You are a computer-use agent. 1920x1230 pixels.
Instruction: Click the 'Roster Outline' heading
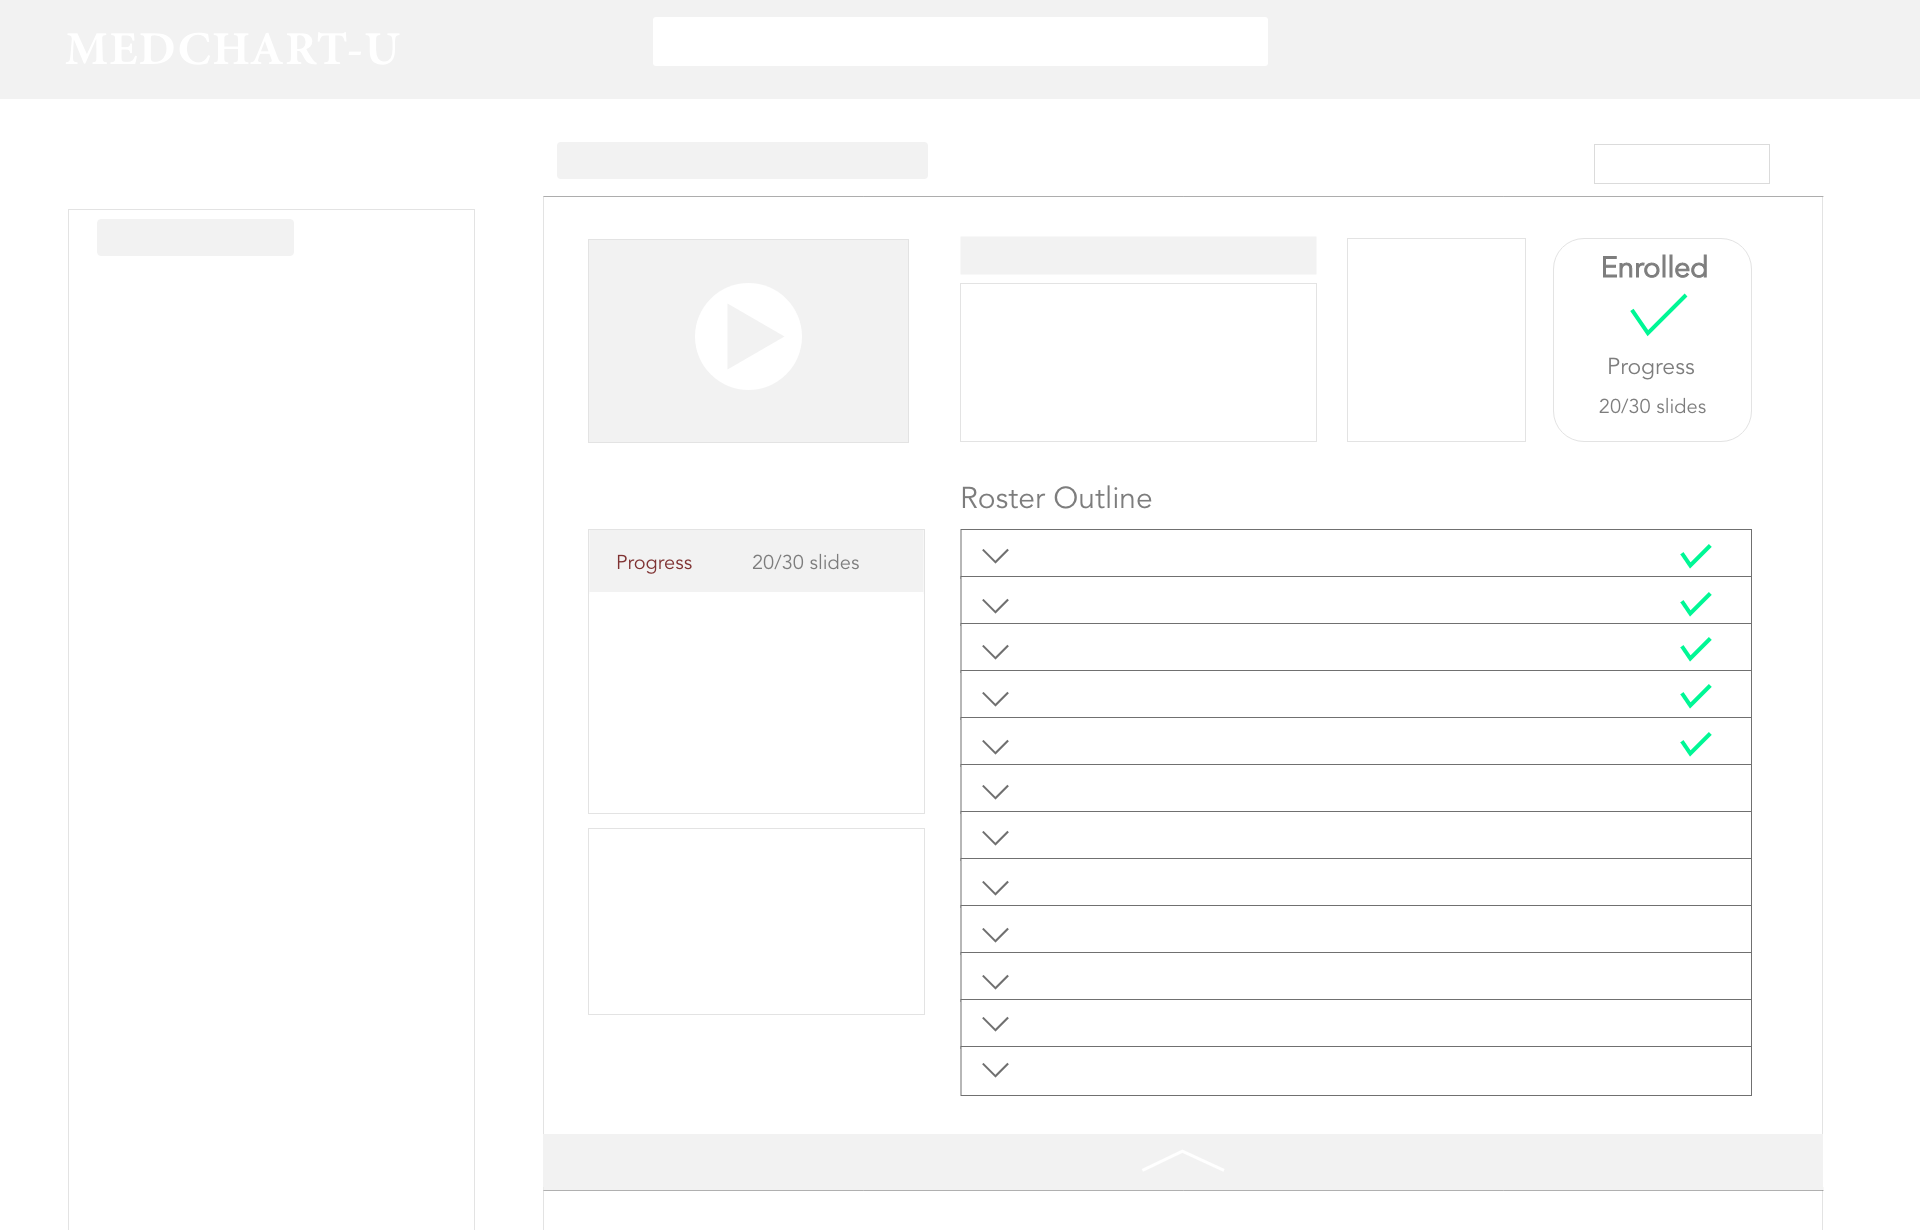[x=1056, y=498]
